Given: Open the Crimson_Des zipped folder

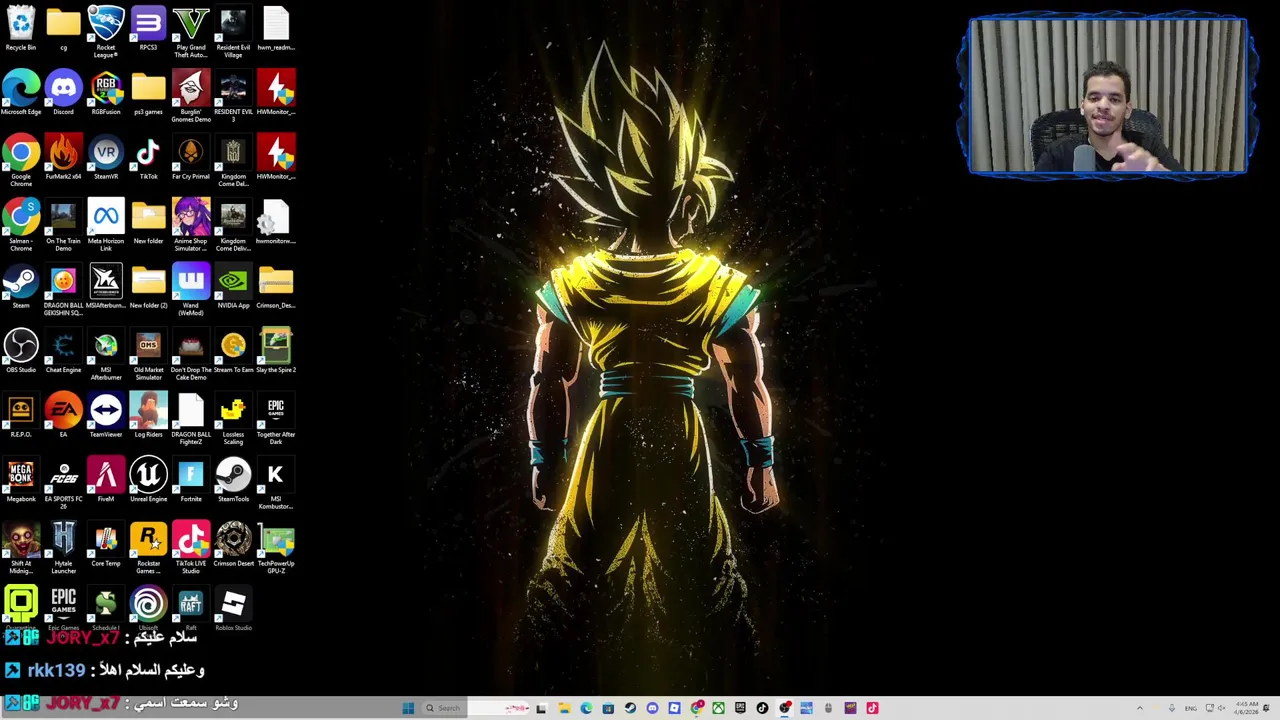Looking at the screenshot, I should point(276,287).
